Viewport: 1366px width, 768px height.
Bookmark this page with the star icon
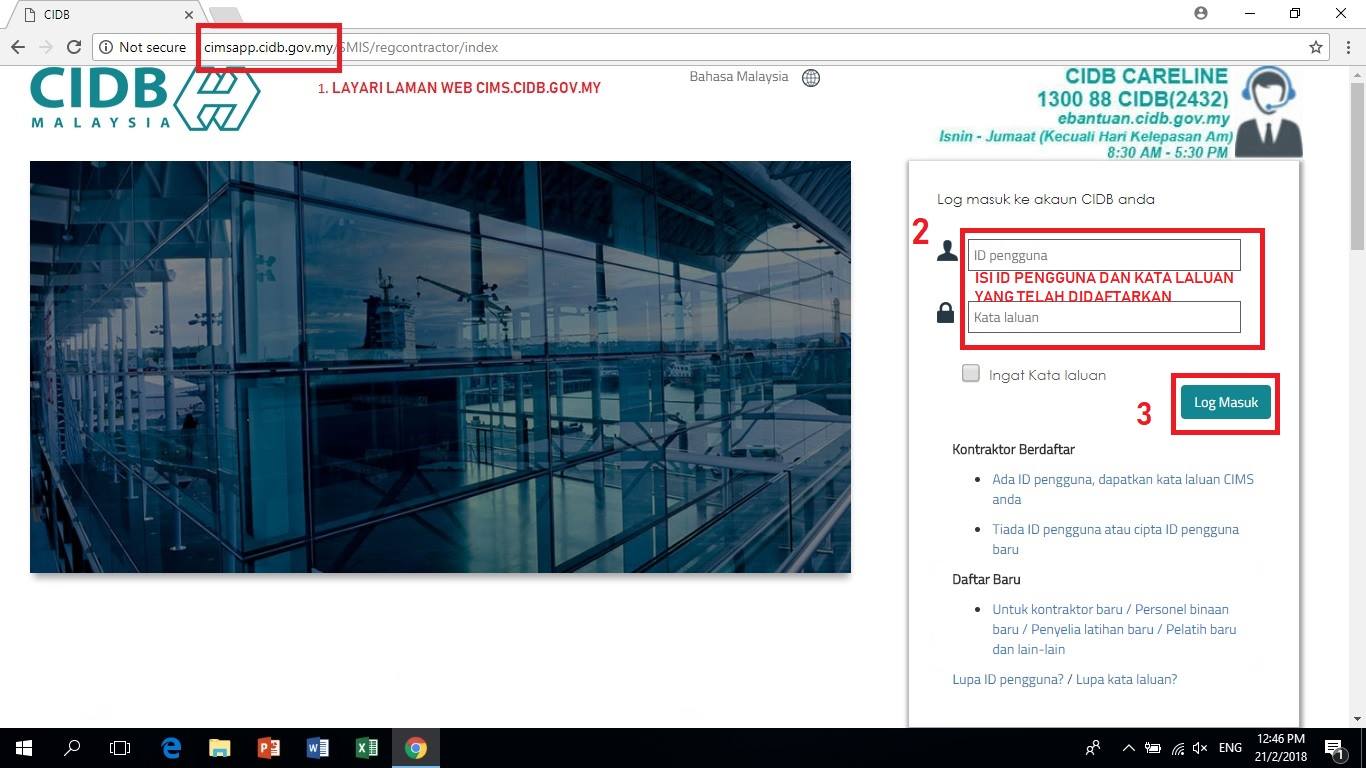[x=1316, y=47]
